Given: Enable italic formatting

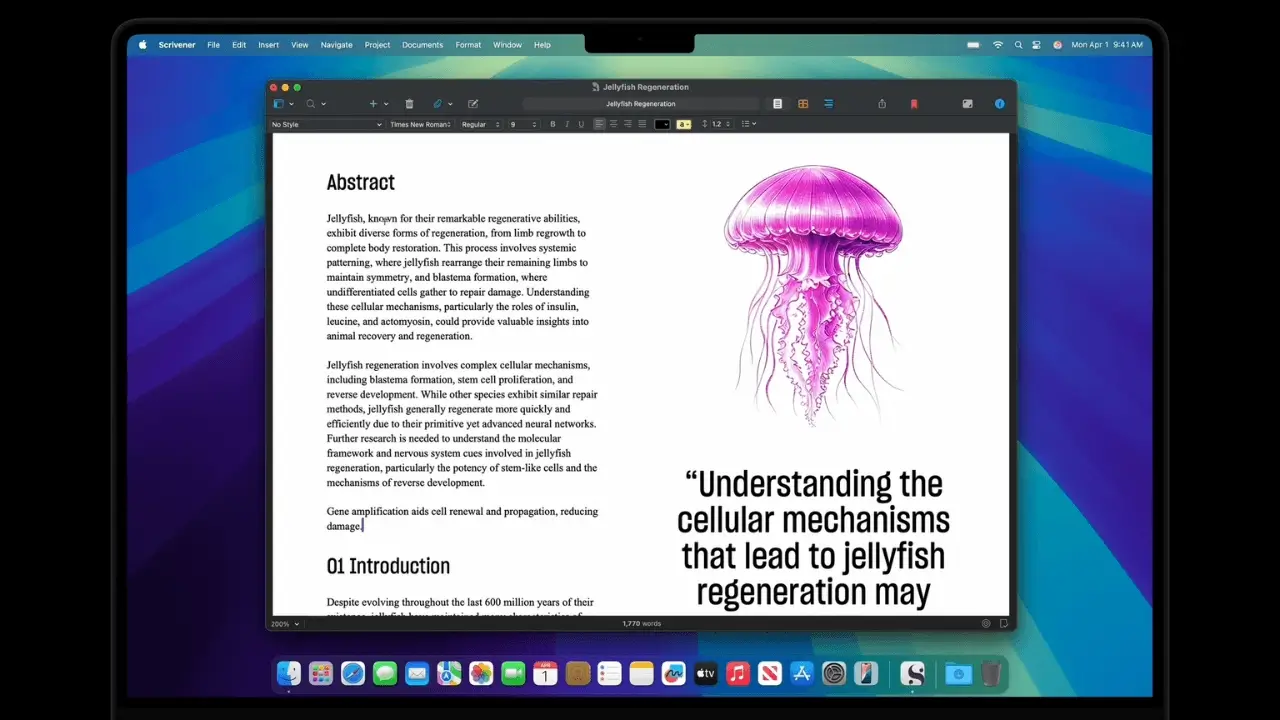Looking at the screenshot, I should [567, 124].
